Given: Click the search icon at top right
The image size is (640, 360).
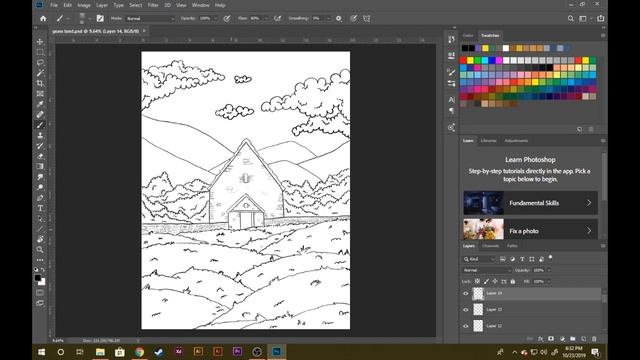Looking at the screenshot, I should [571, 18].
